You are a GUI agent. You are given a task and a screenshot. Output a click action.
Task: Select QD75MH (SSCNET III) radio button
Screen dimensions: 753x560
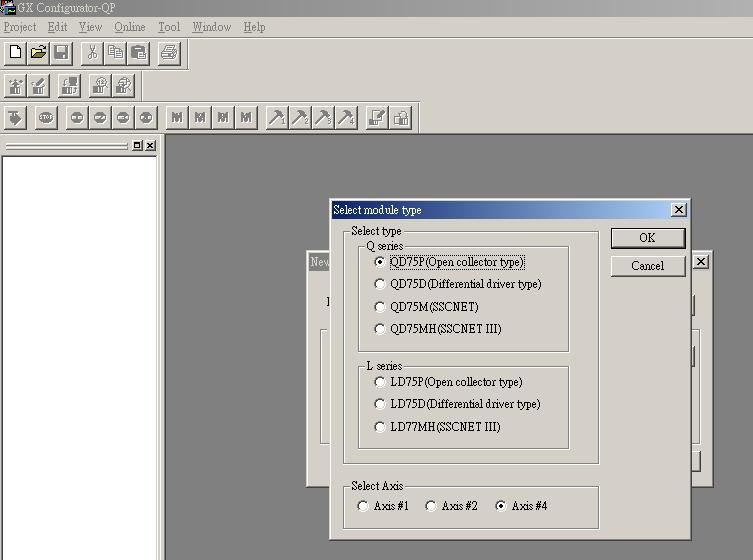(x=380, y=329)
